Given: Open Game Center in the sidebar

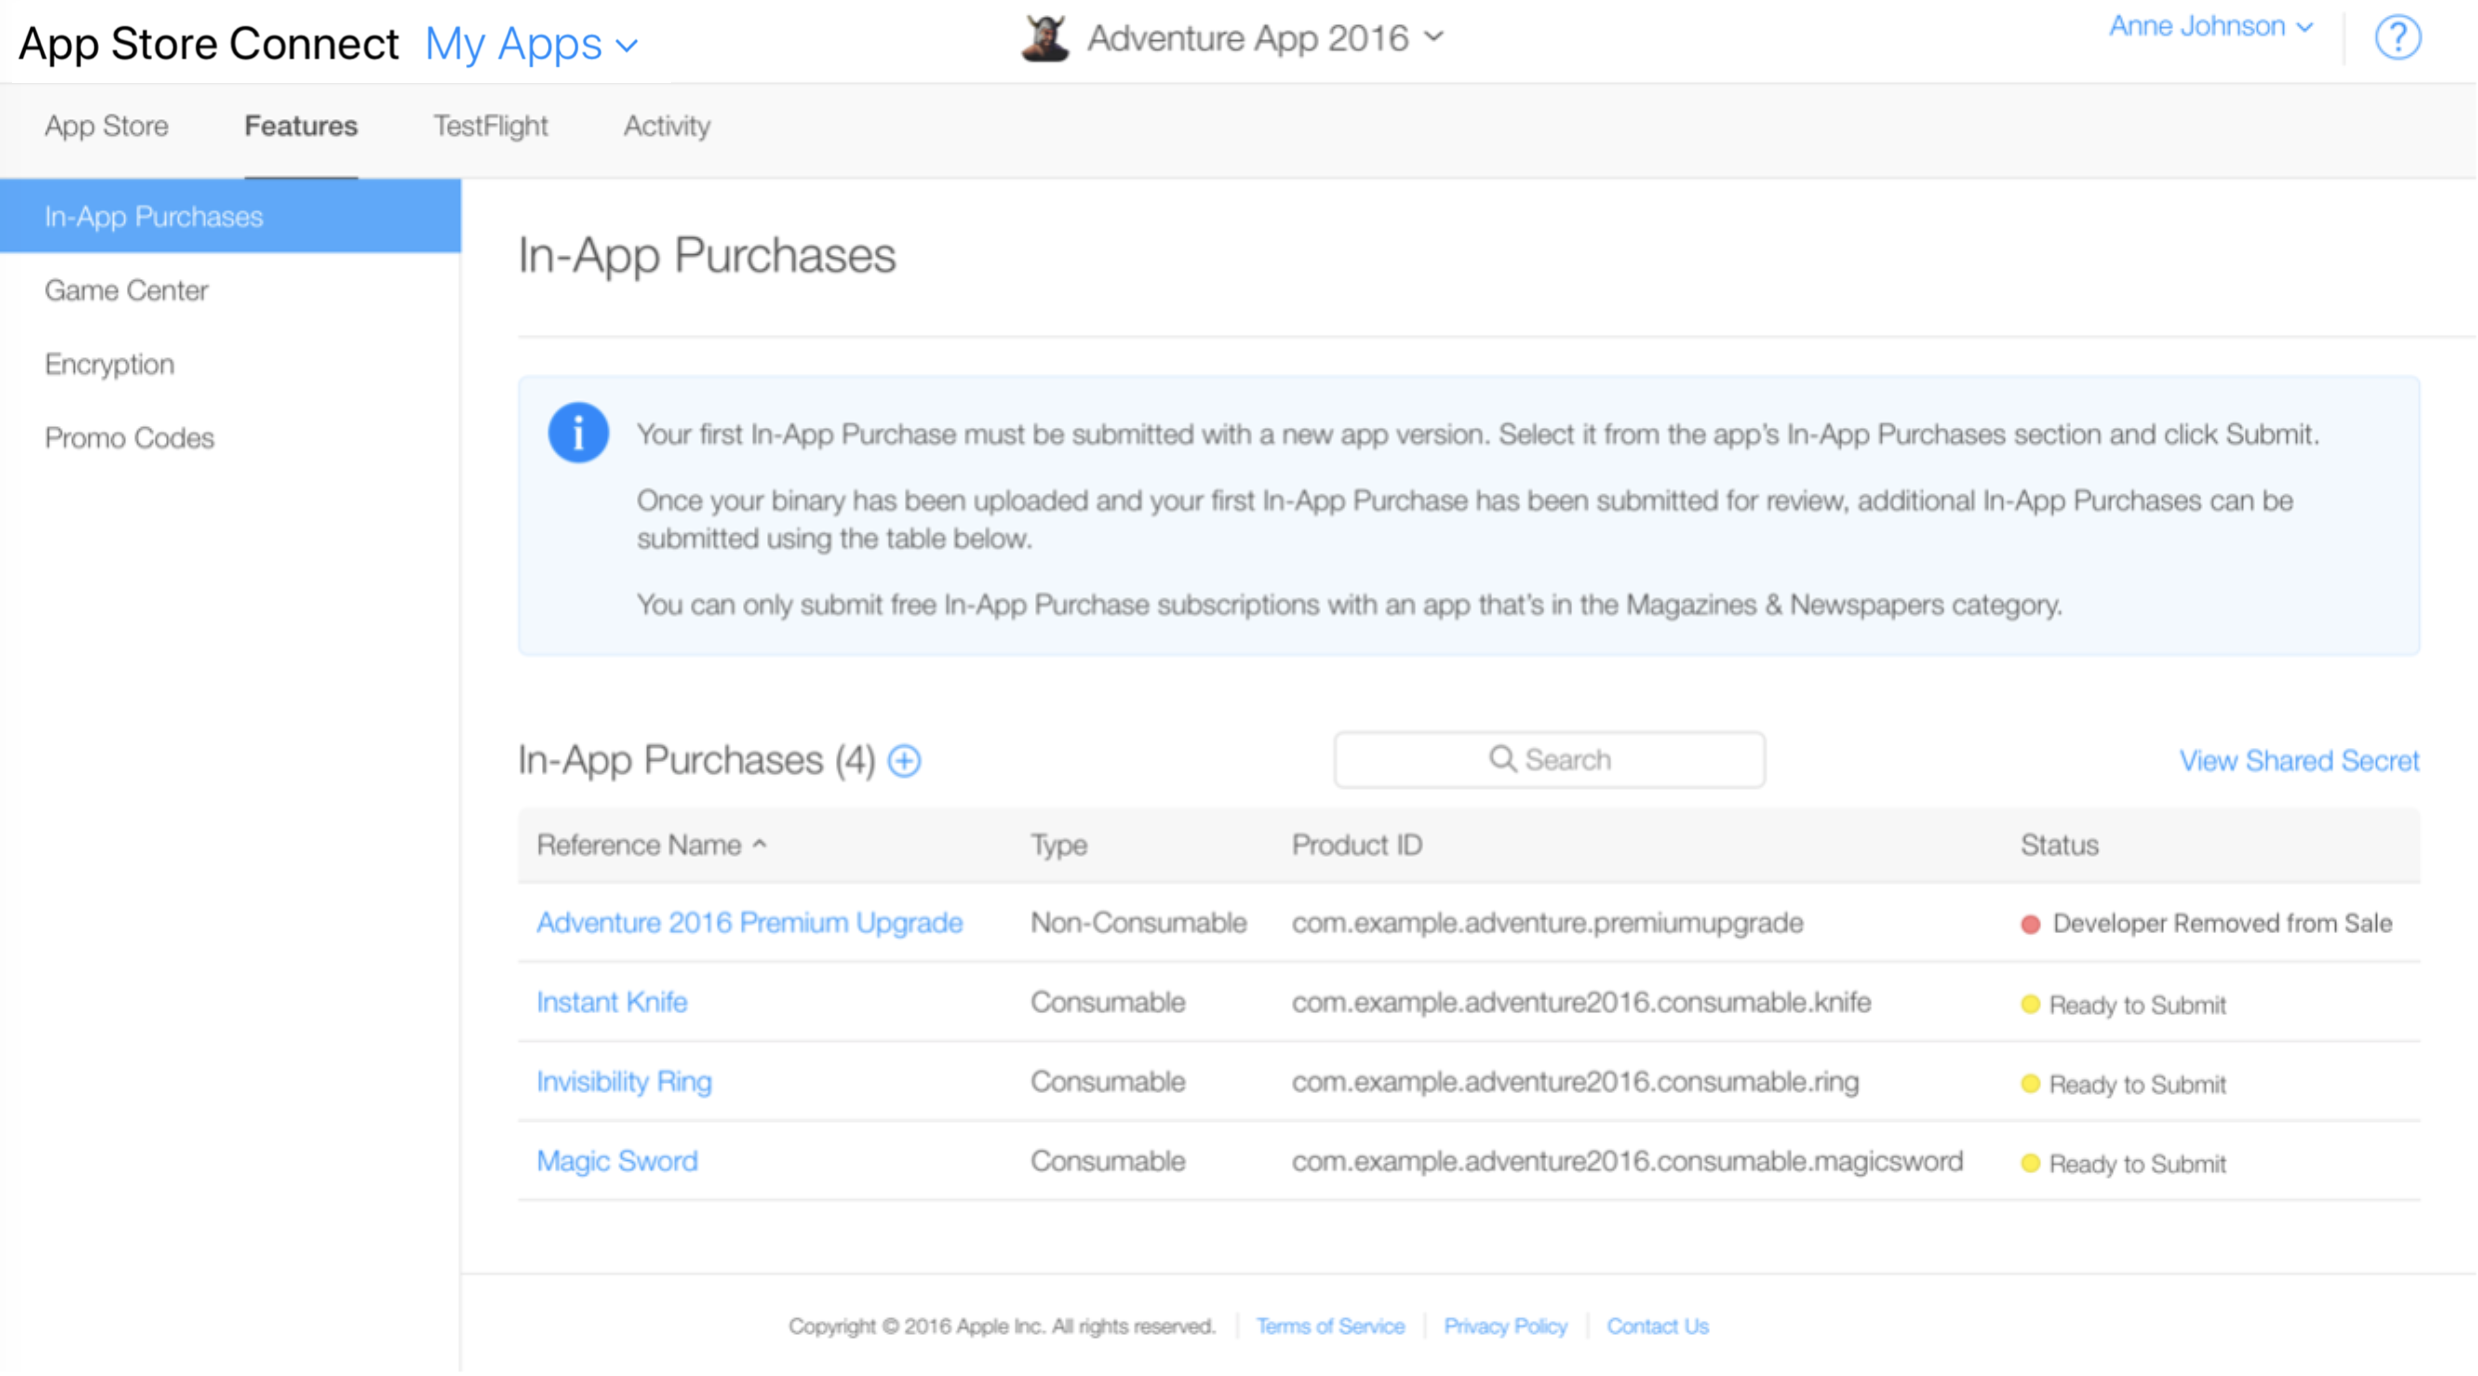Looking at the screenshot, I should (127, 290).
